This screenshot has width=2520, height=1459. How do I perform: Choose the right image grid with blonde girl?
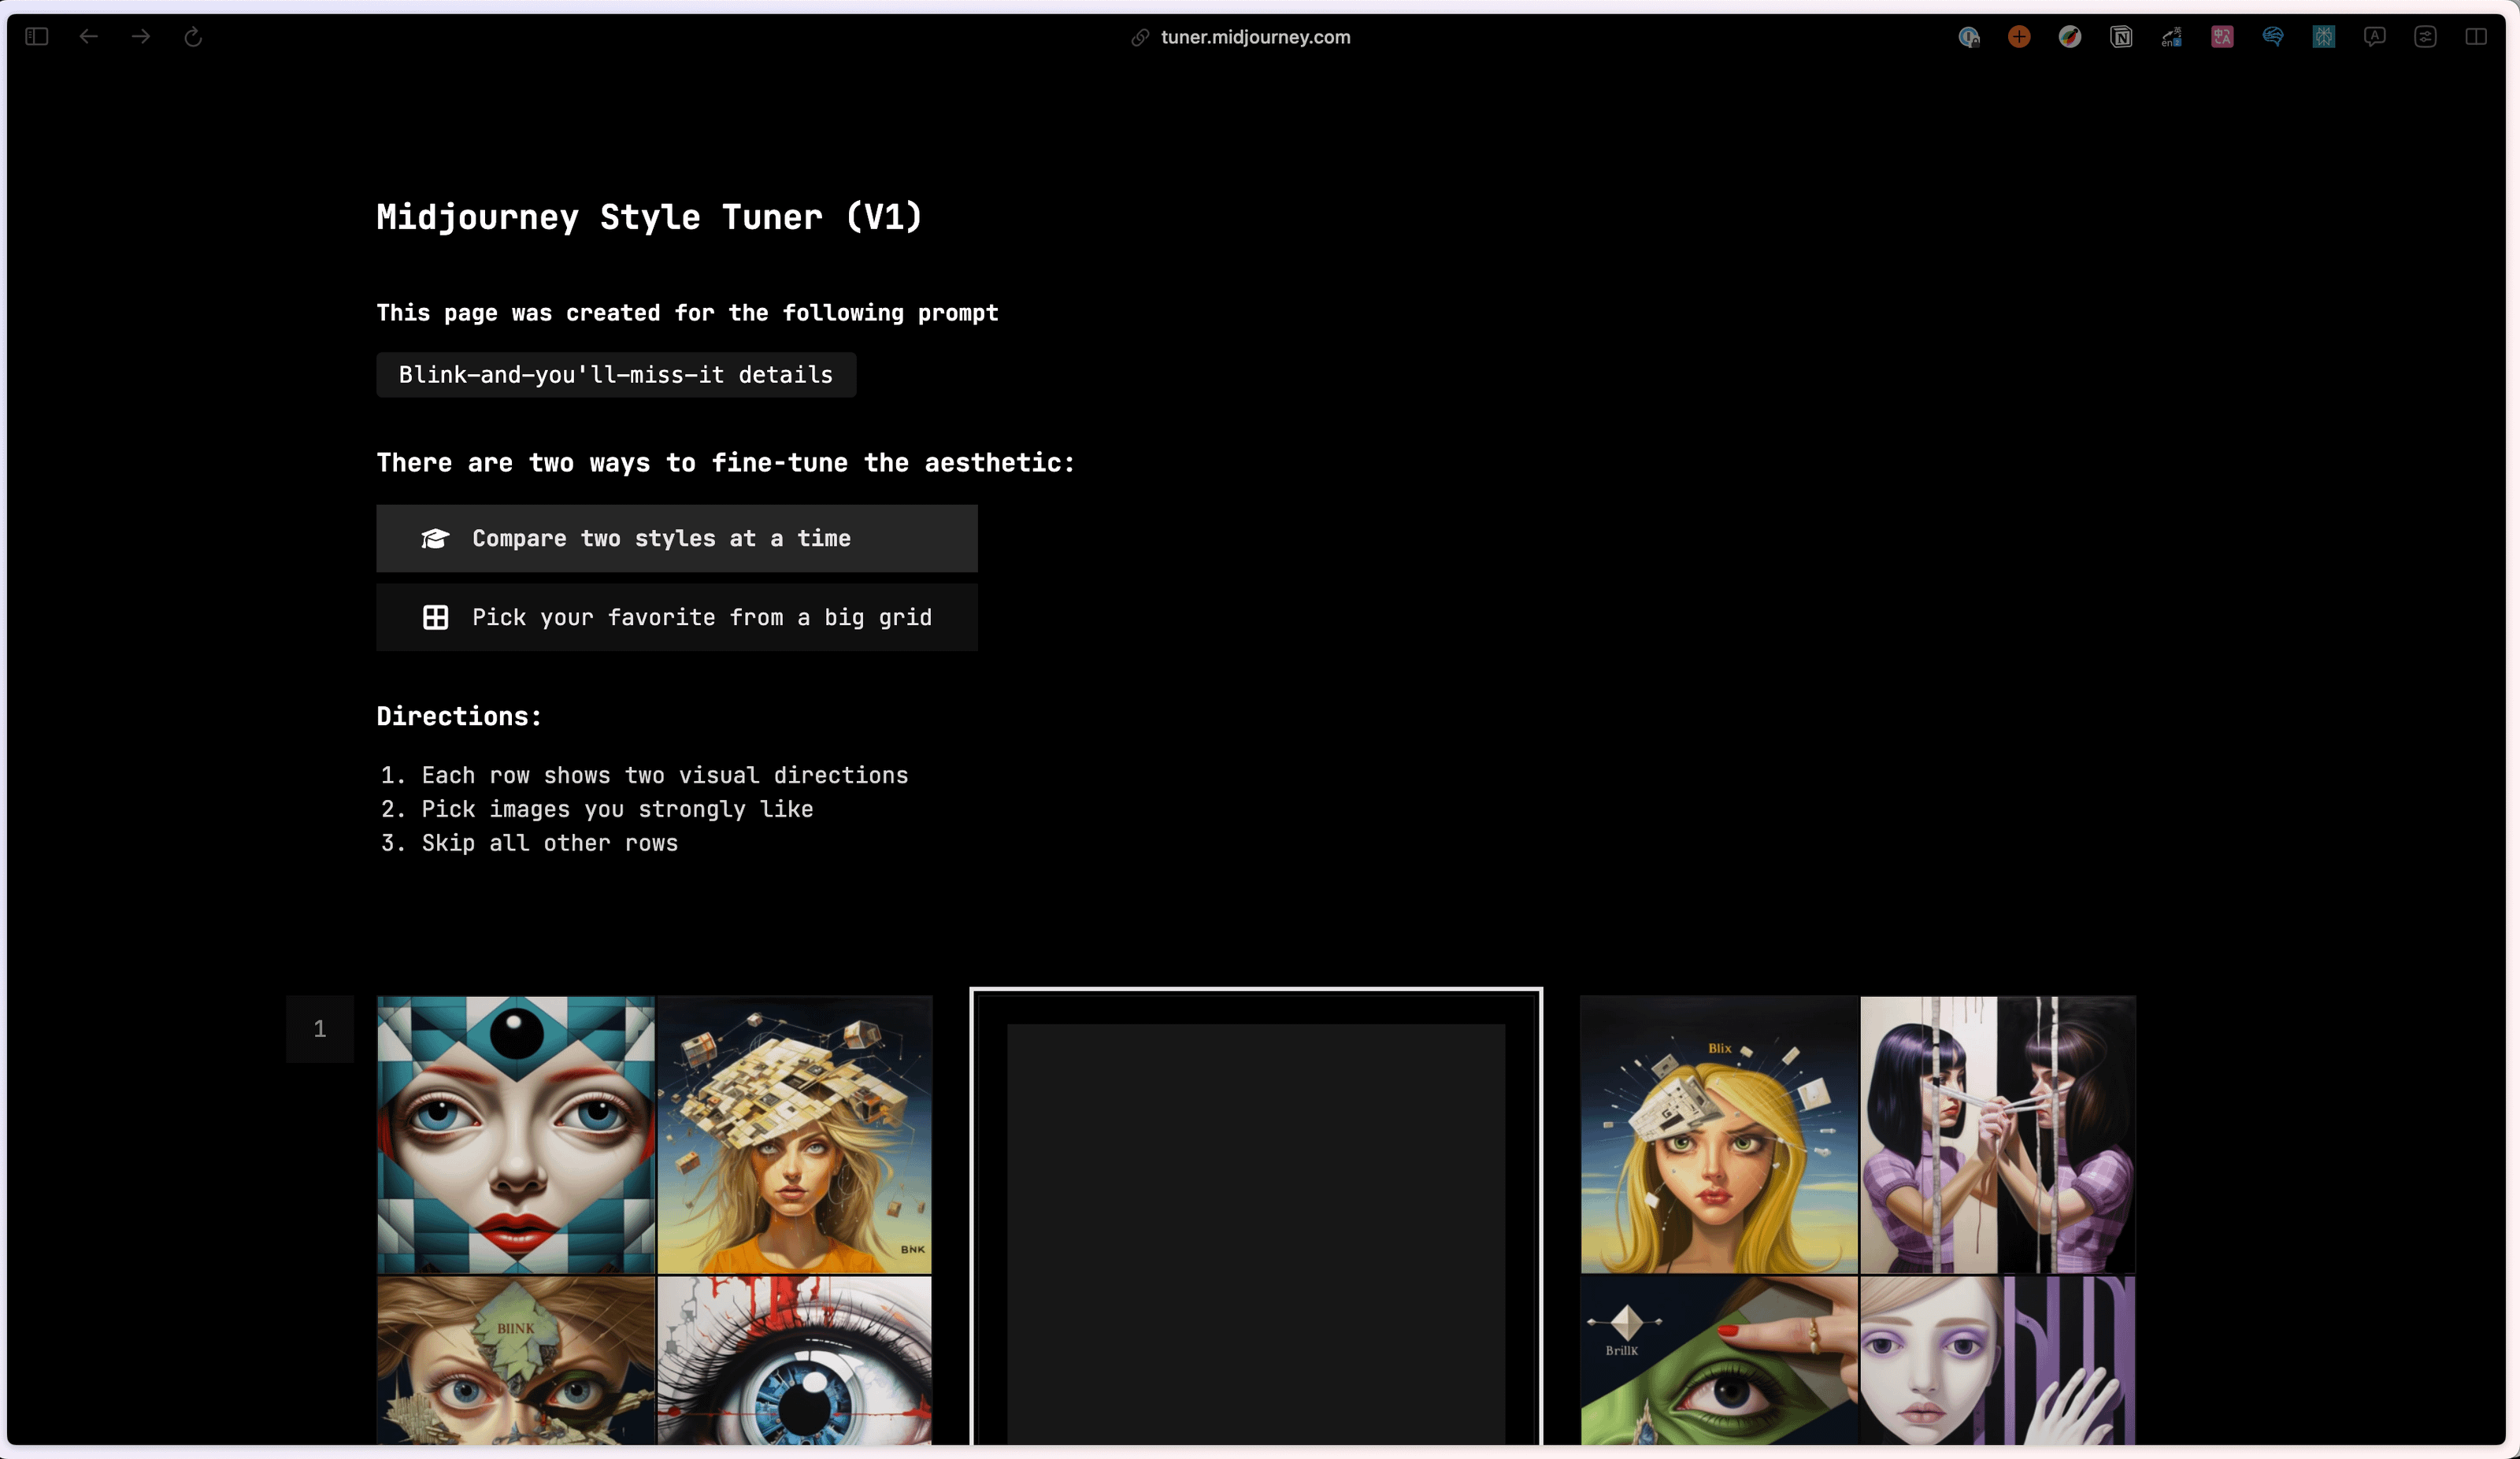coord(1857,1220)
